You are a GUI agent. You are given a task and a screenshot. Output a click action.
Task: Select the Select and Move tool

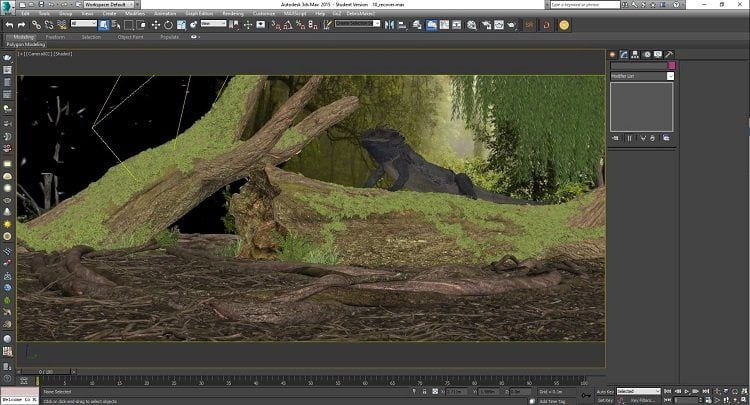(155, 25)
